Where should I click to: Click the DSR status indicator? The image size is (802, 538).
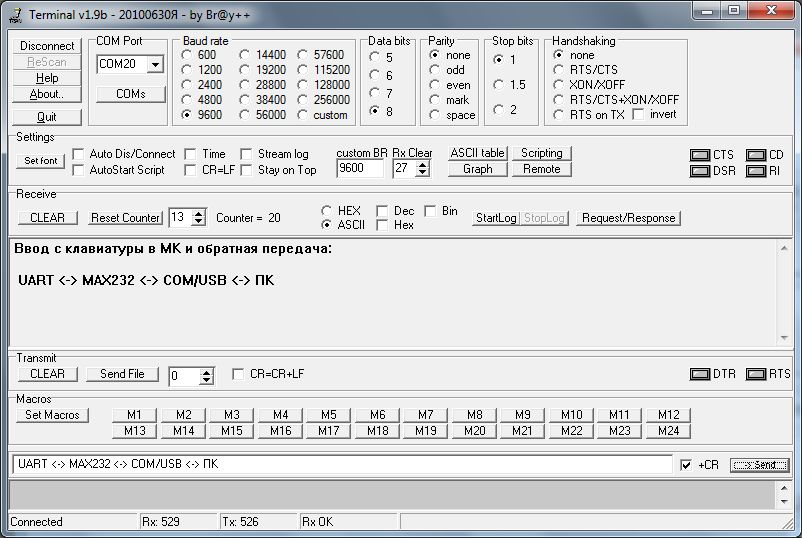point(700,171)
